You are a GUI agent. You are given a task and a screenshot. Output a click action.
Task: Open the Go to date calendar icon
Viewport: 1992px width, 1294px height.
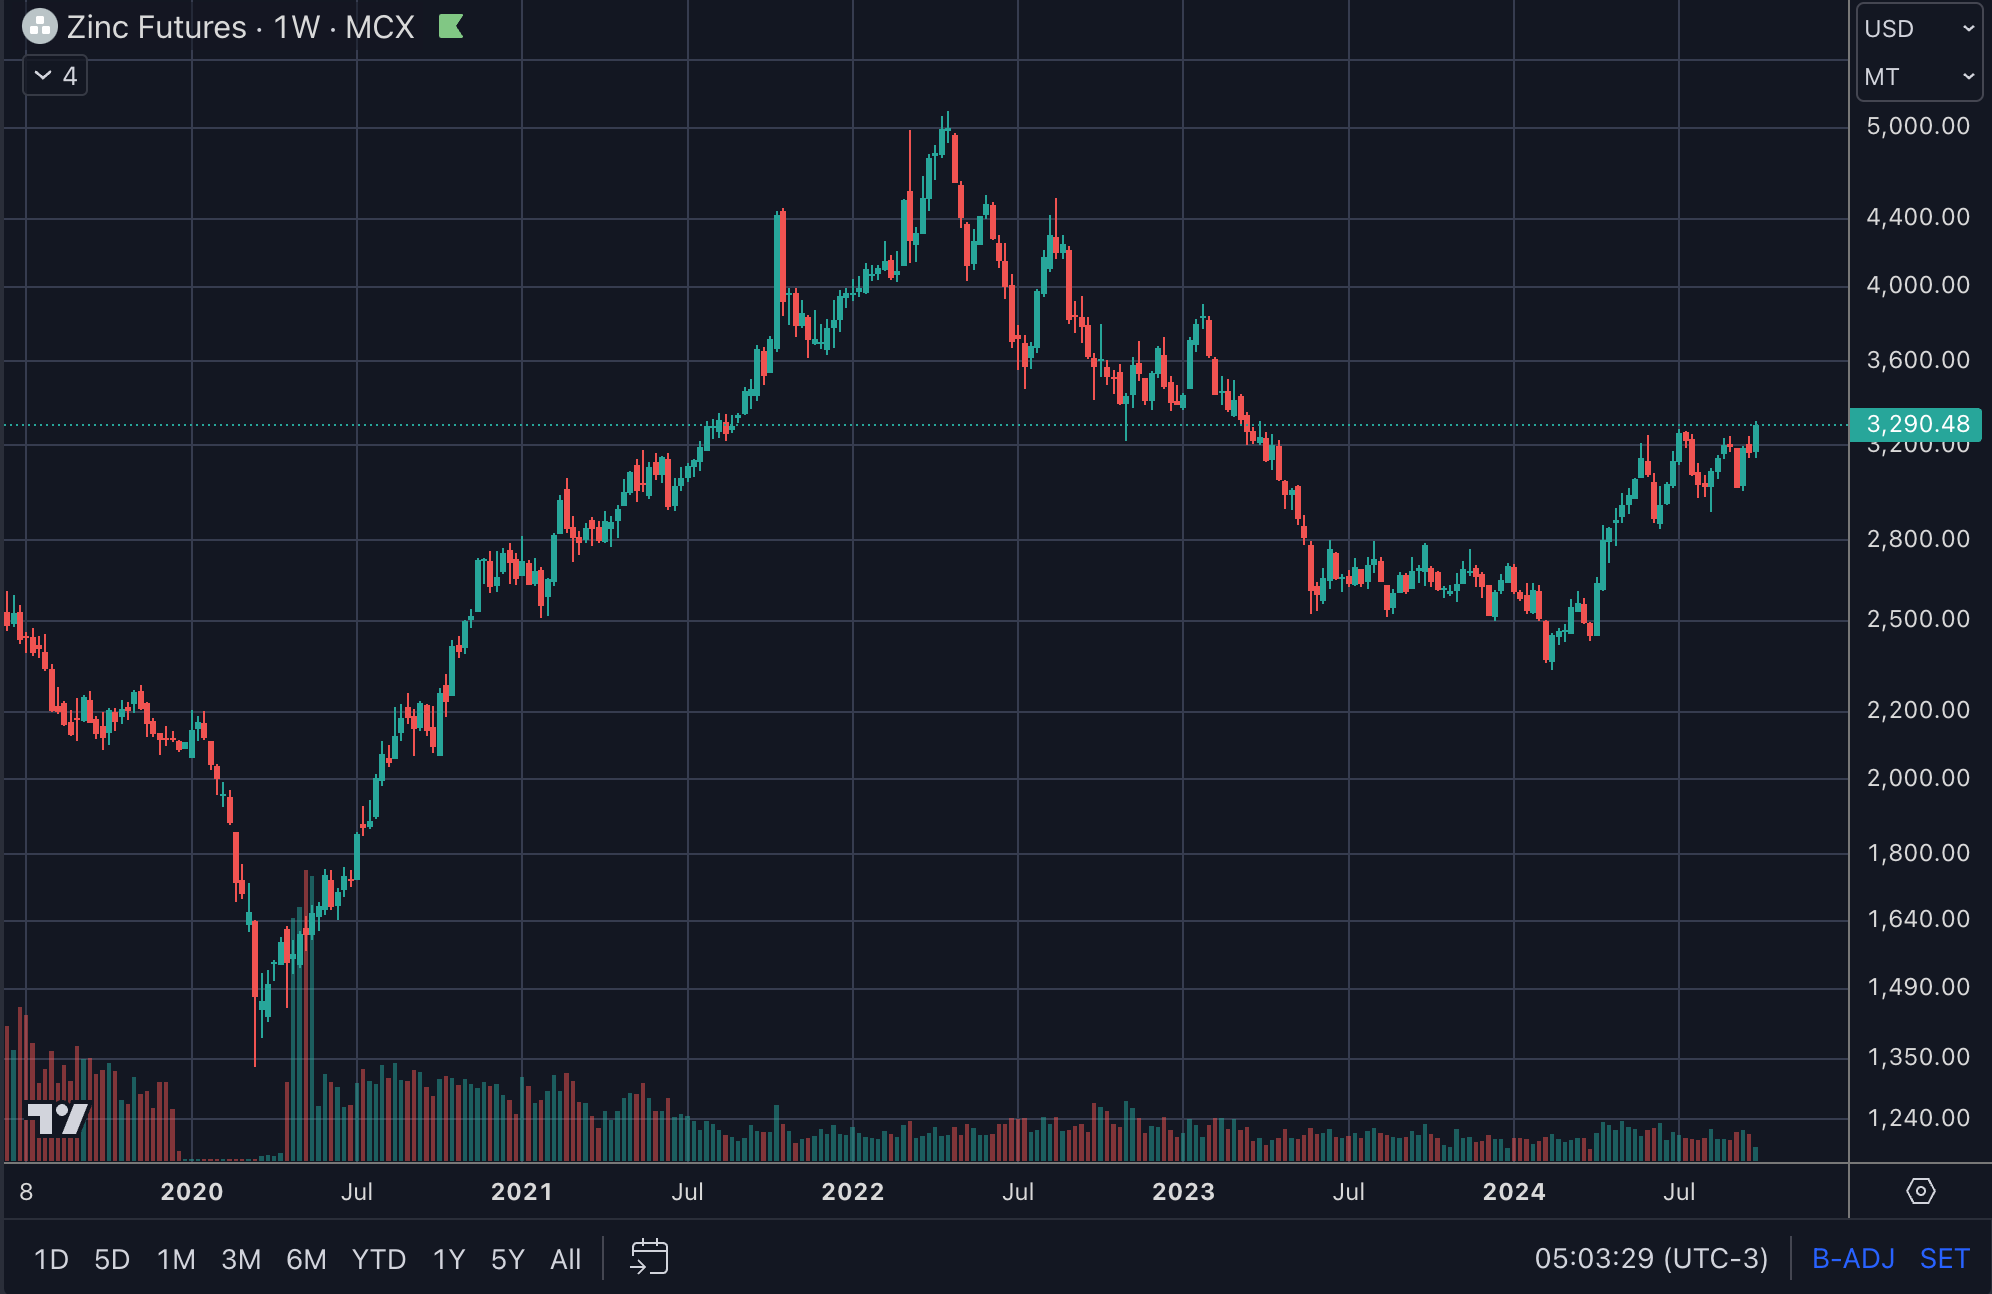(x=649, y=1259)
